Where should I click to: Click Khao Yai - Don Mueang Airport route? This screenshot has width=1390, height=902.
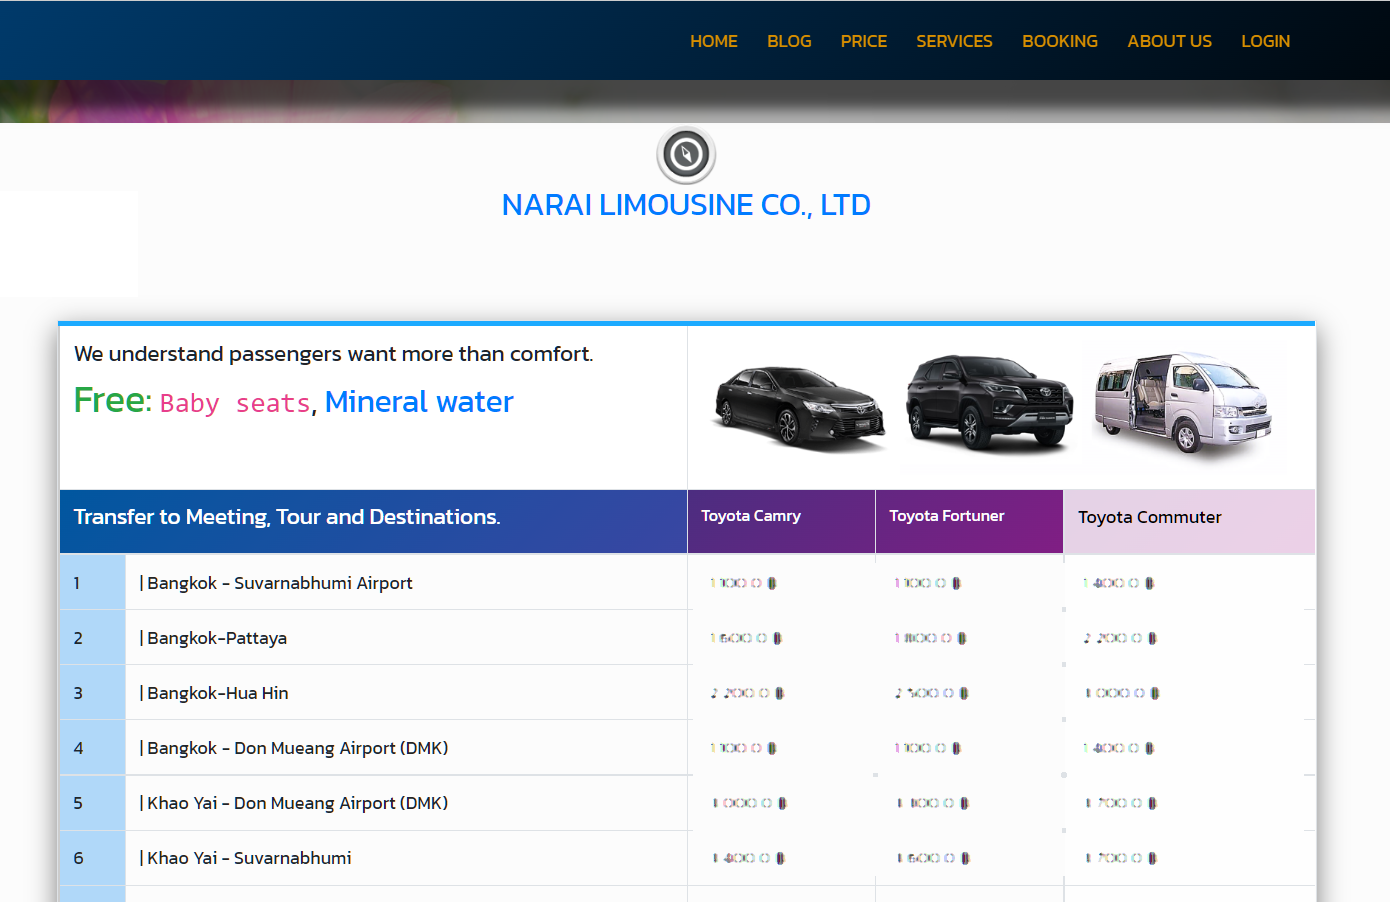tap(297, 803)
